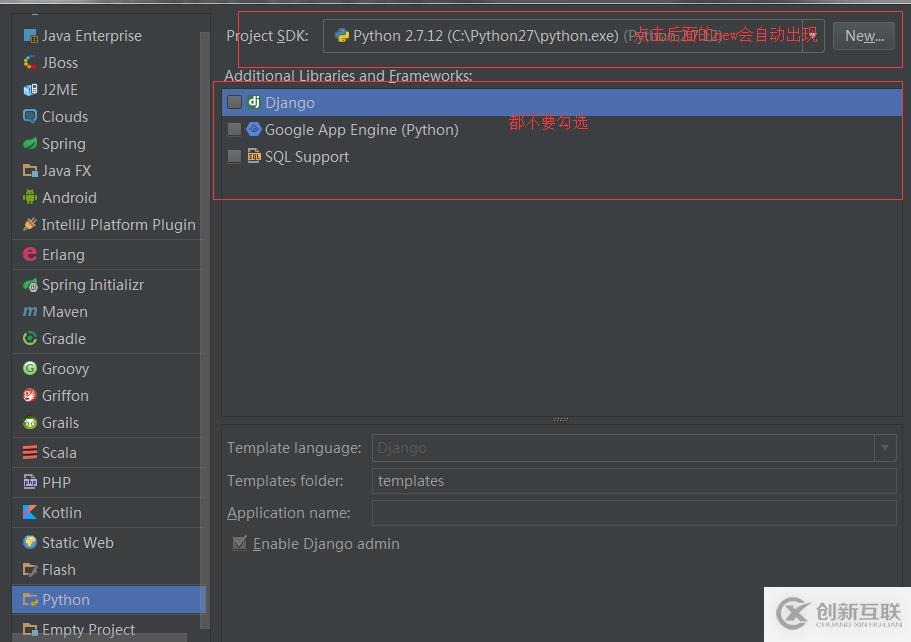Toggle the Enable Django admin checkbox
The width and height of the screenshot is (911, 642).
point(240,543)
